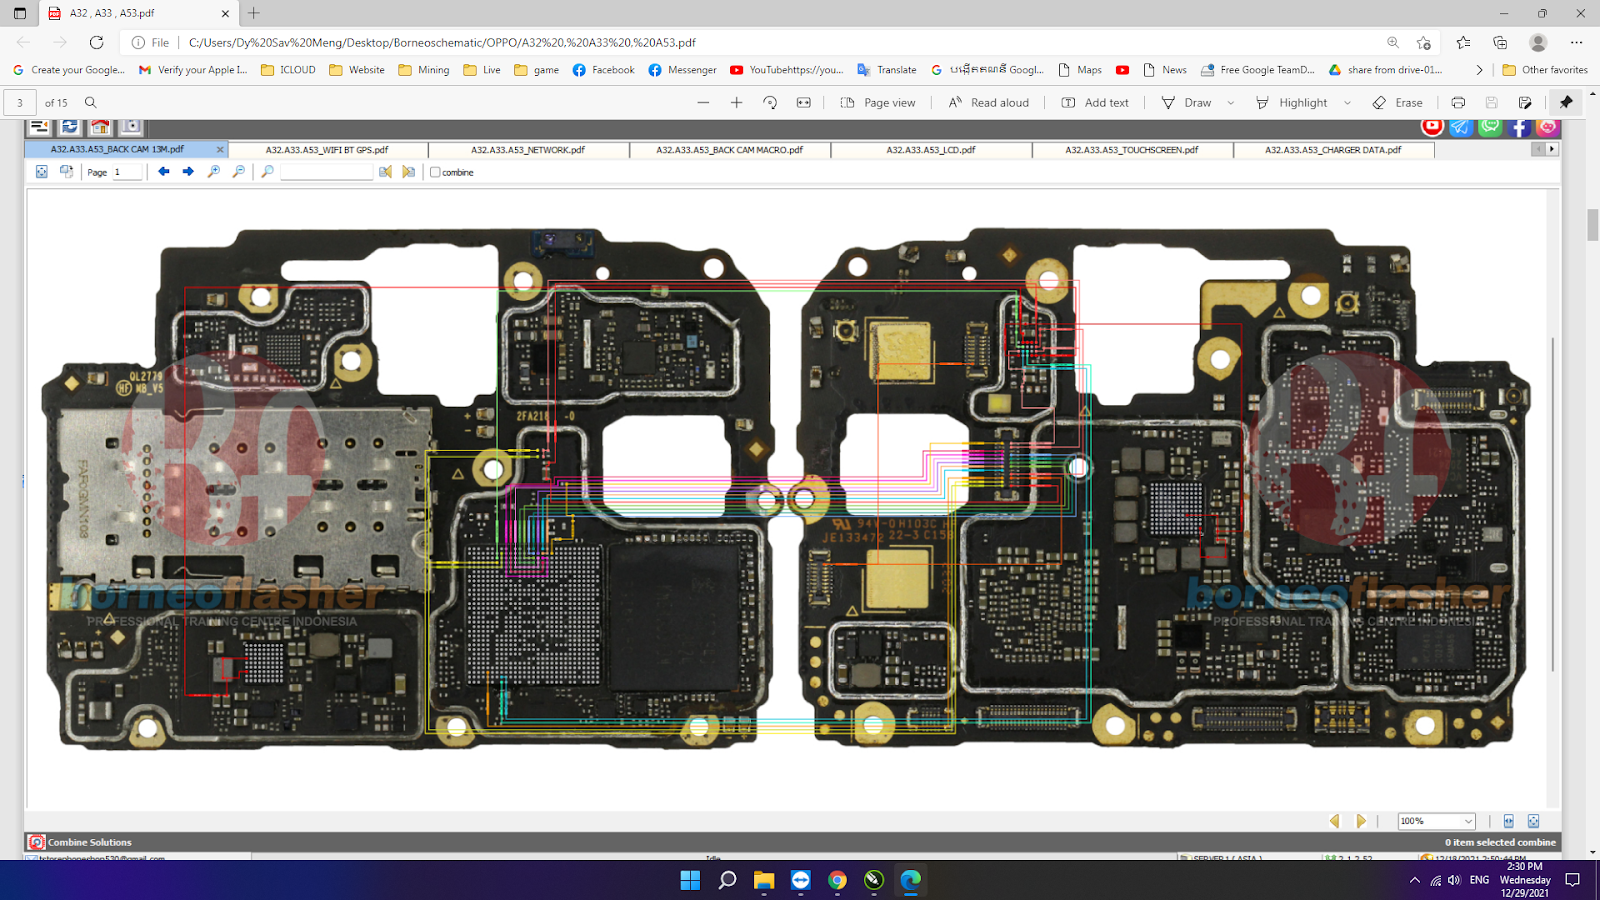Image resolution: width=1600 pixels, height=900 pixels.
Task: Close the BACK CAM 13M.pdf tab
Action: tap(220, 150)
